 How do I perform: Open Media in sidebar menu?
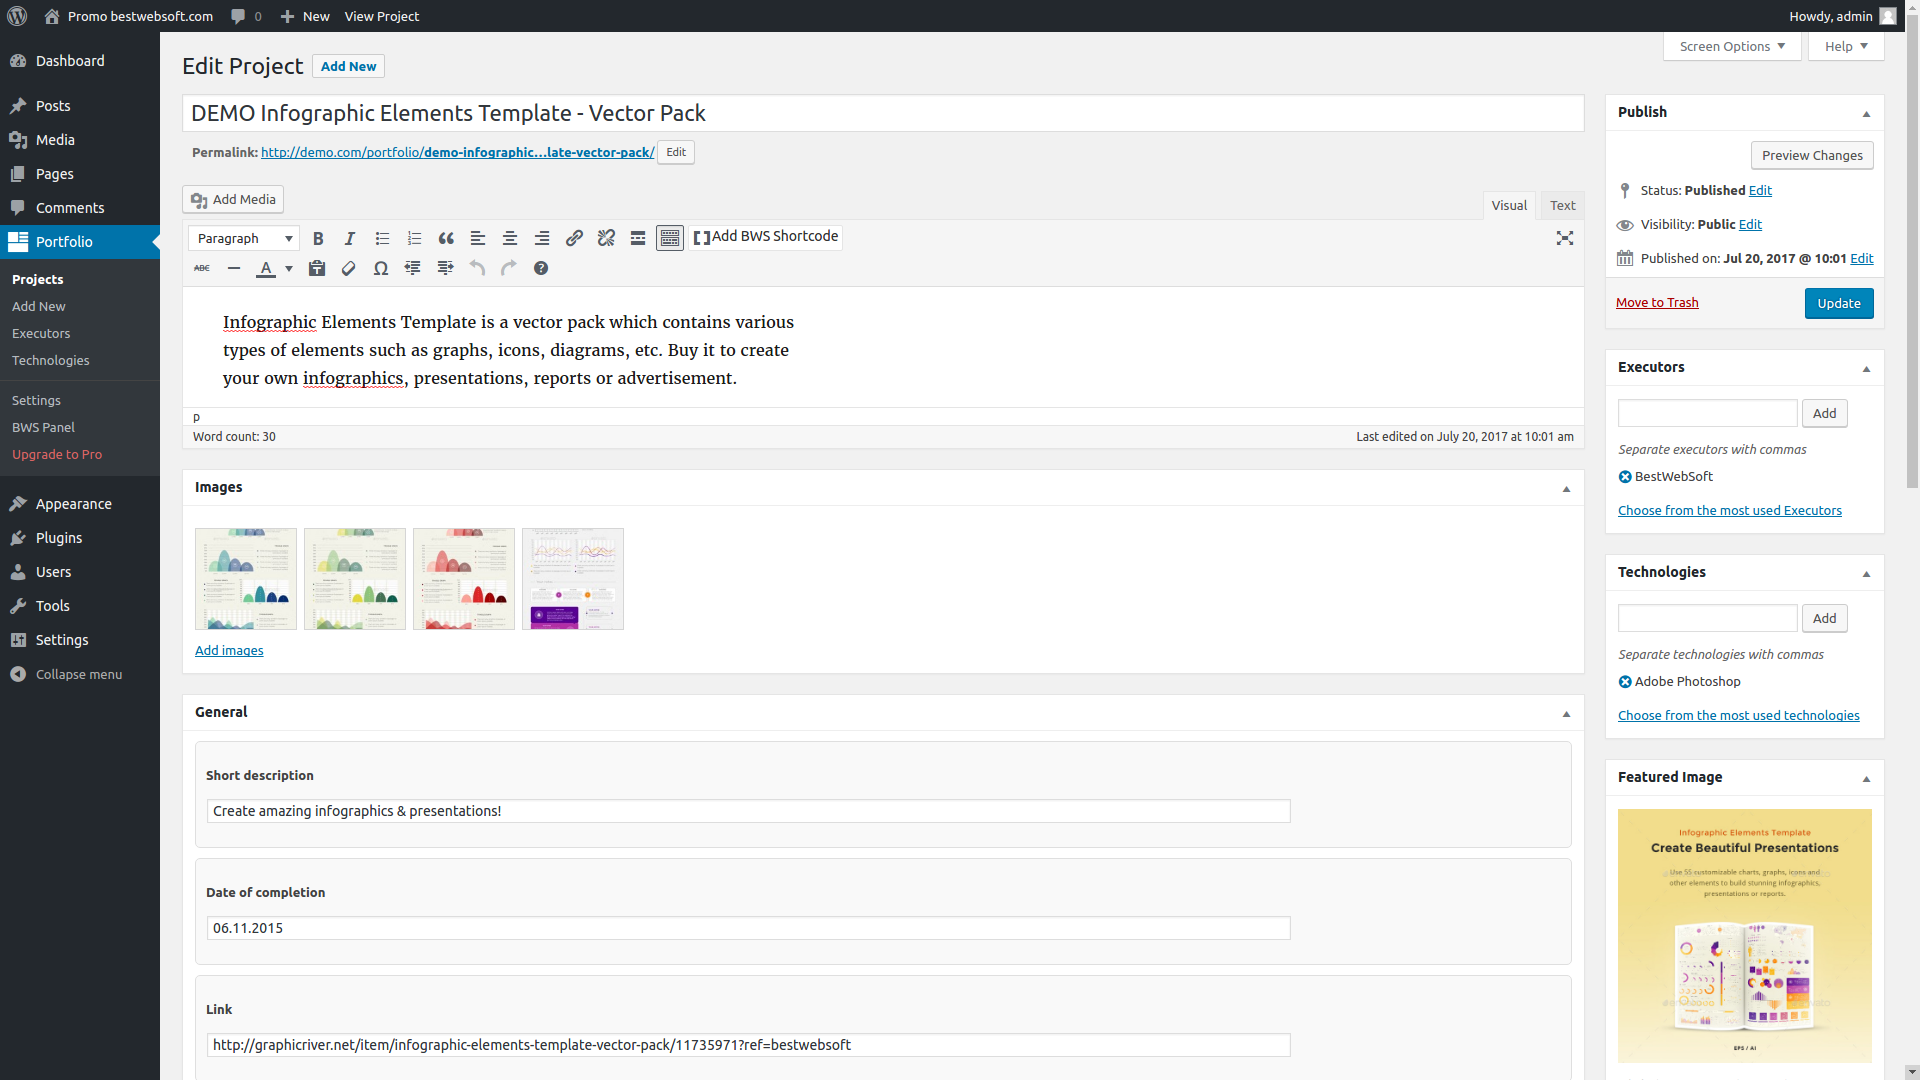(80, 140)
